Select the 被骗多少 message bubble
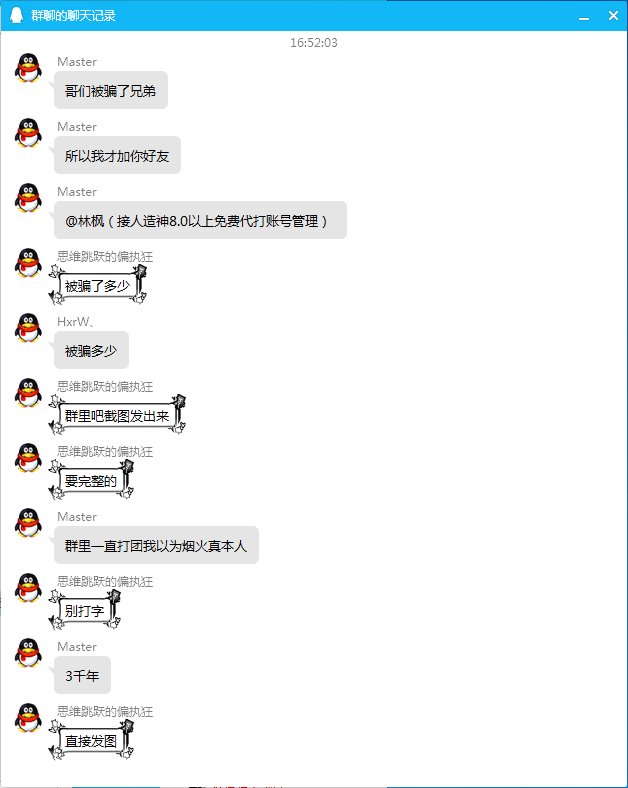628x788 pixels. [x=91, y=350]
